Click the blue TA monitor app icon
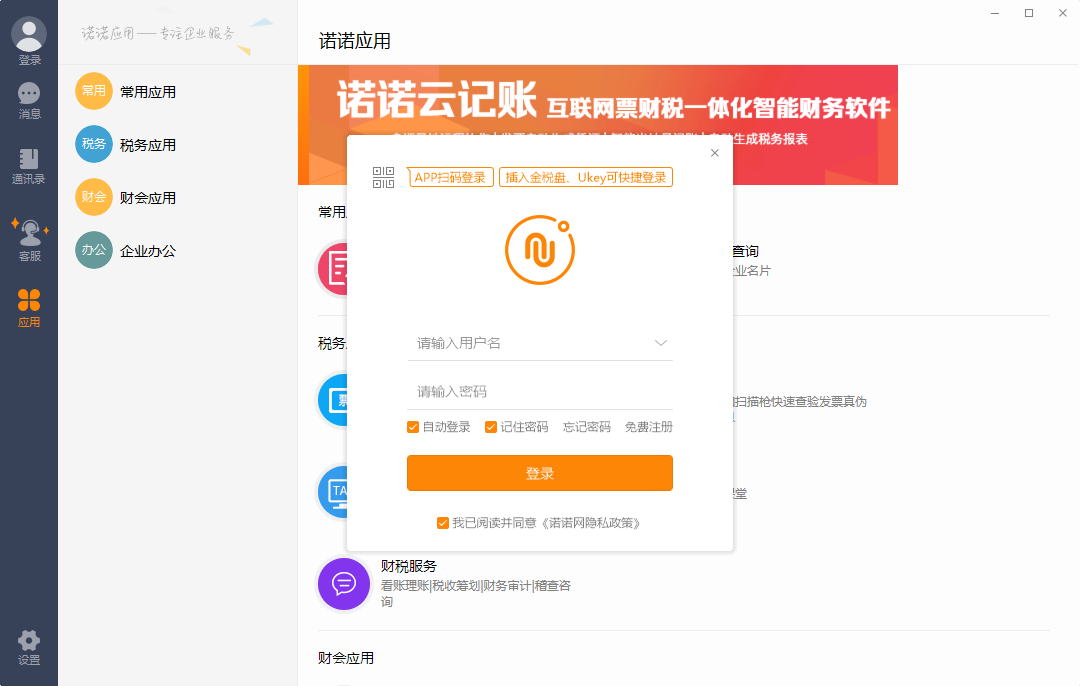 click(x=334, y=492)
